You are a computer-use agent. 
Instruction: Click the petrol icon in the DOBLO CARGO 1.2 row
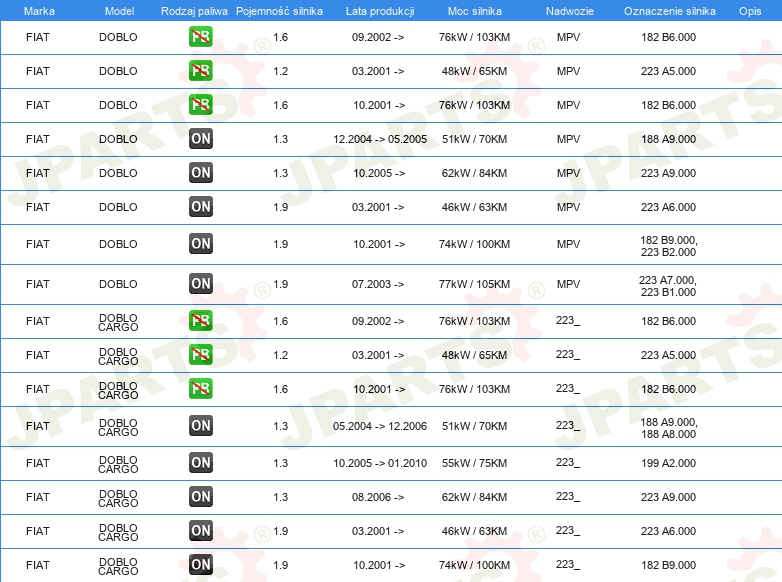click(200, 355)
